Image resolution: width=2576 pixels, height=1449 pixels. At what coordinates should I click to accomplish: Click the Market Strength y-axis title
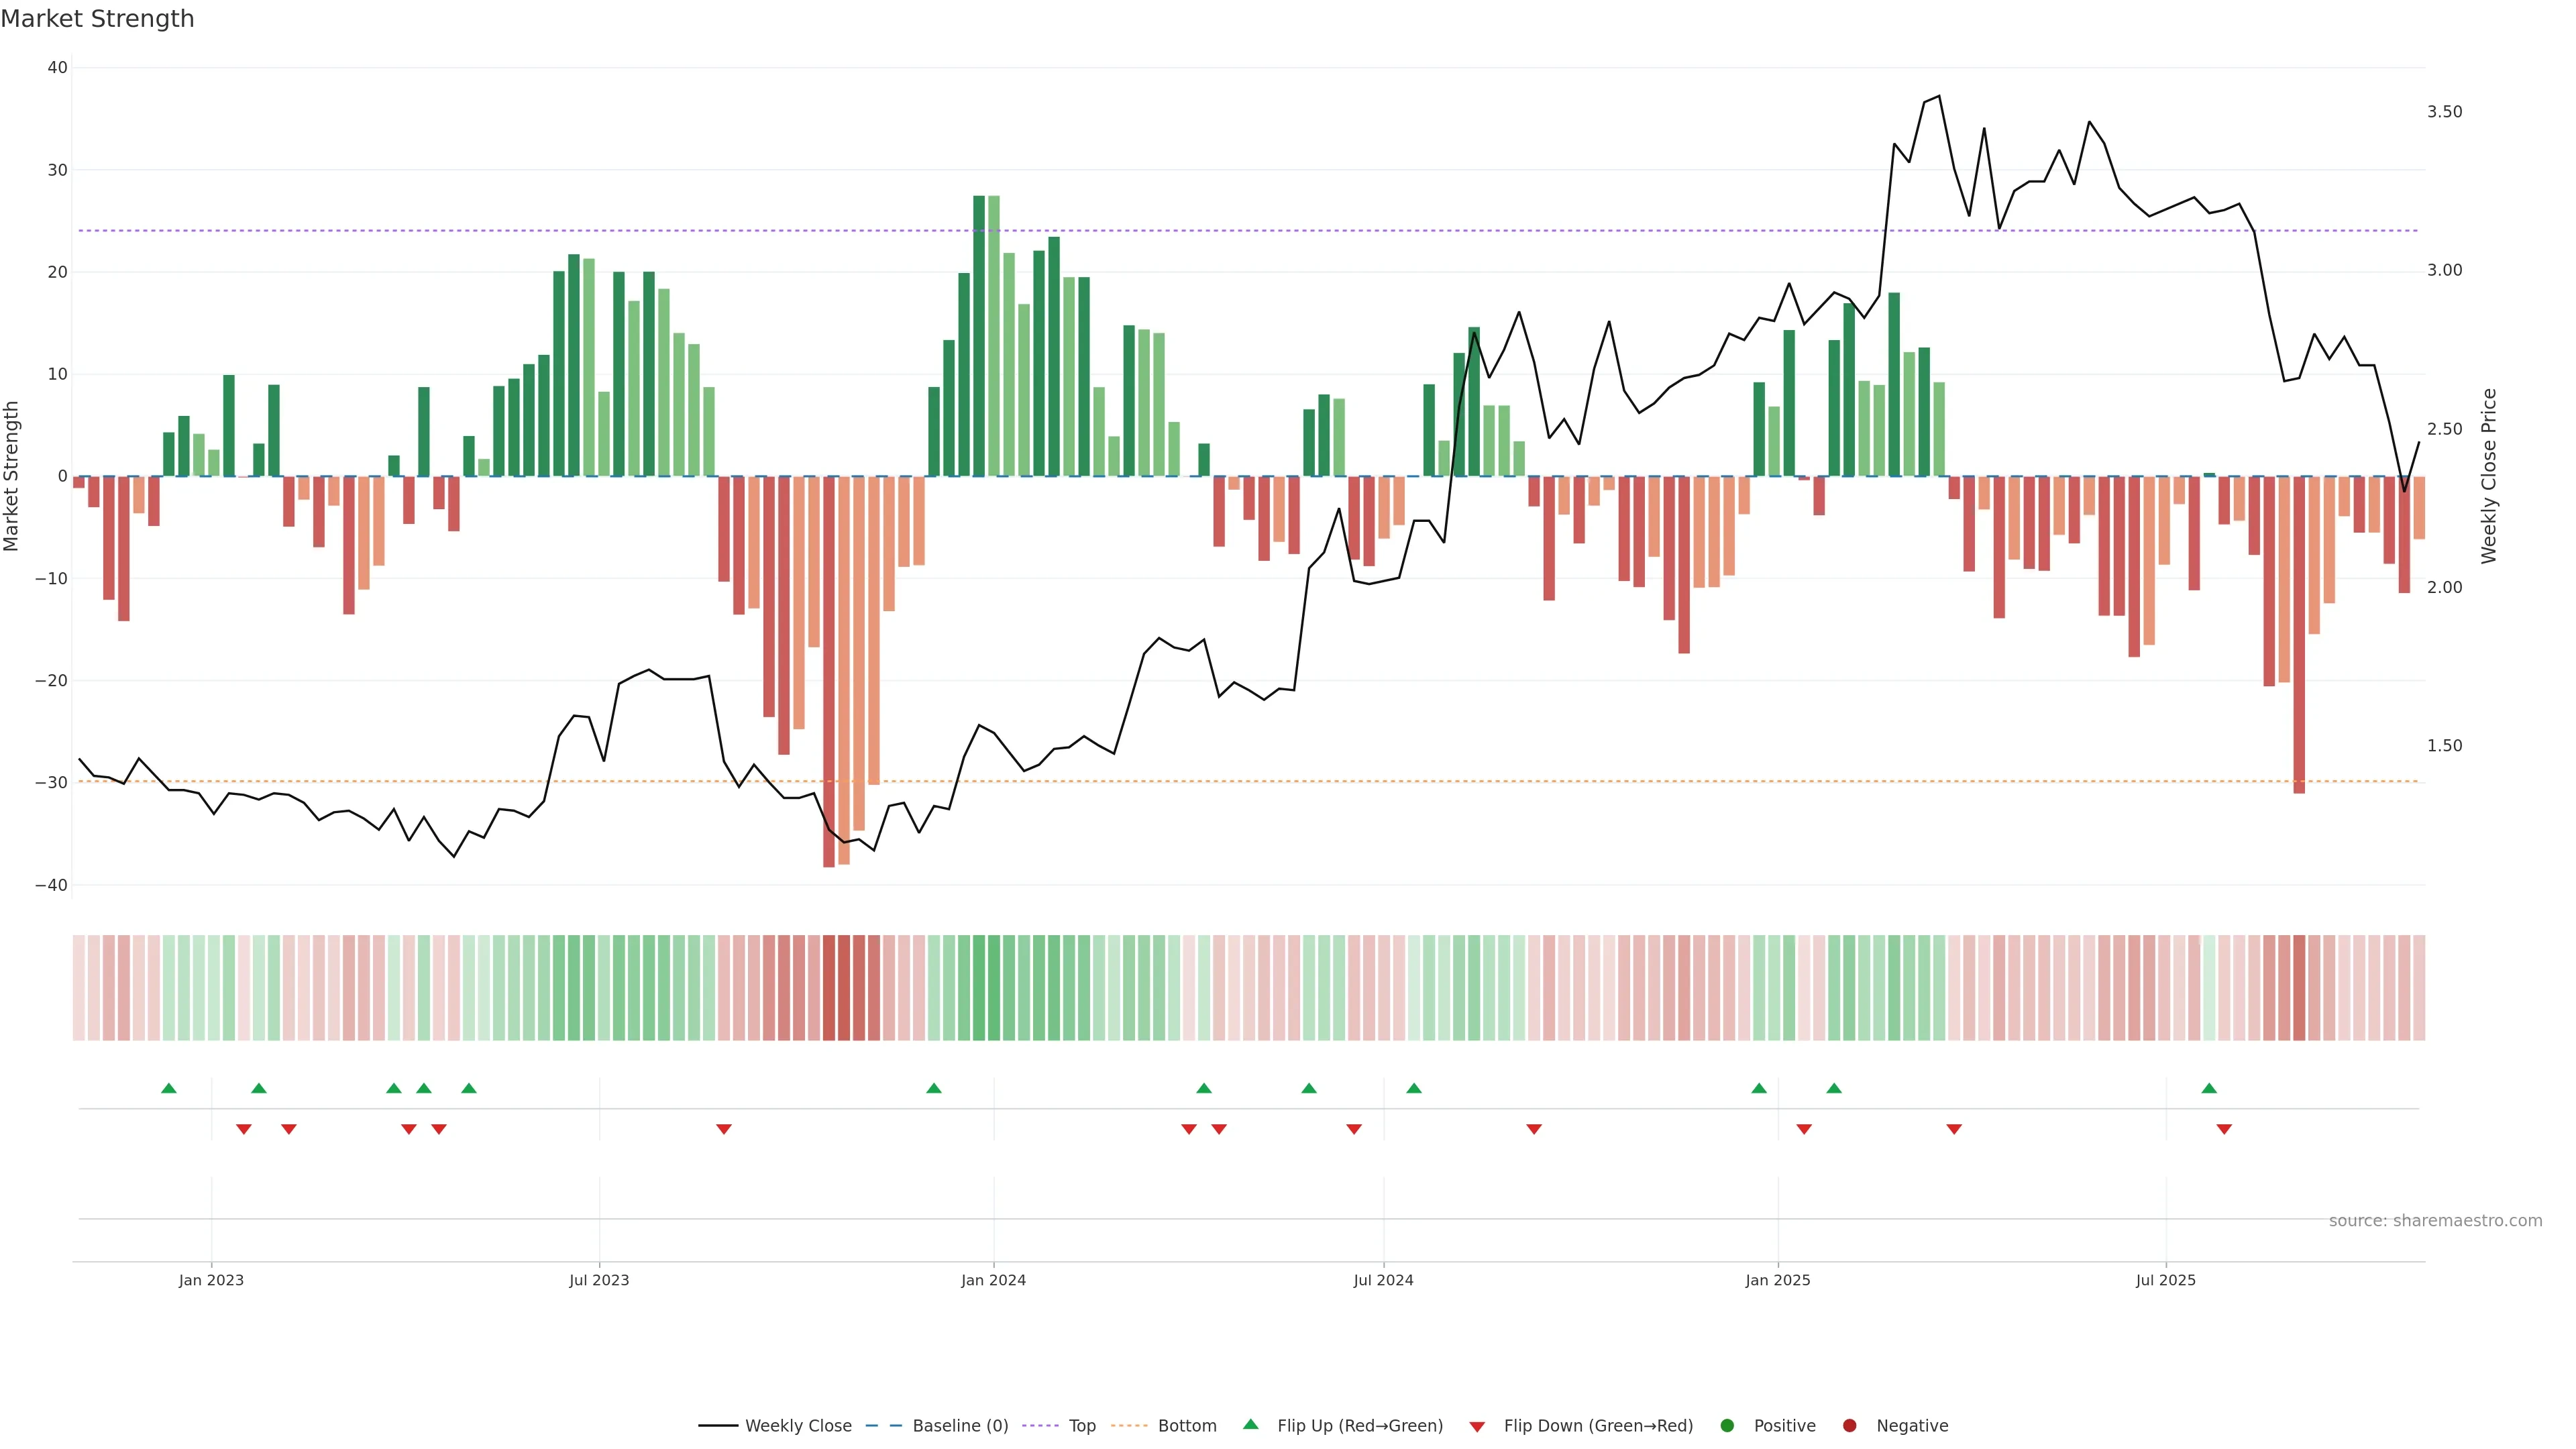point(12,476)
